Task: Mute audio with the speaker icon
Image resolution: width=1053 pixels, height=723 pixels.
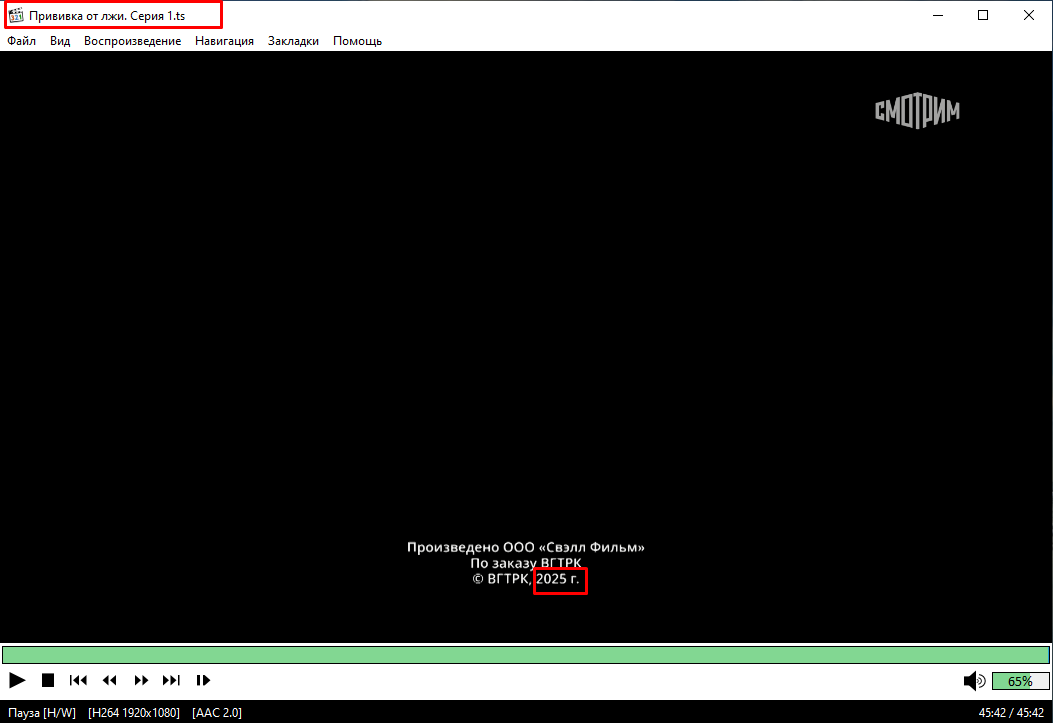Action: point(973,681)
